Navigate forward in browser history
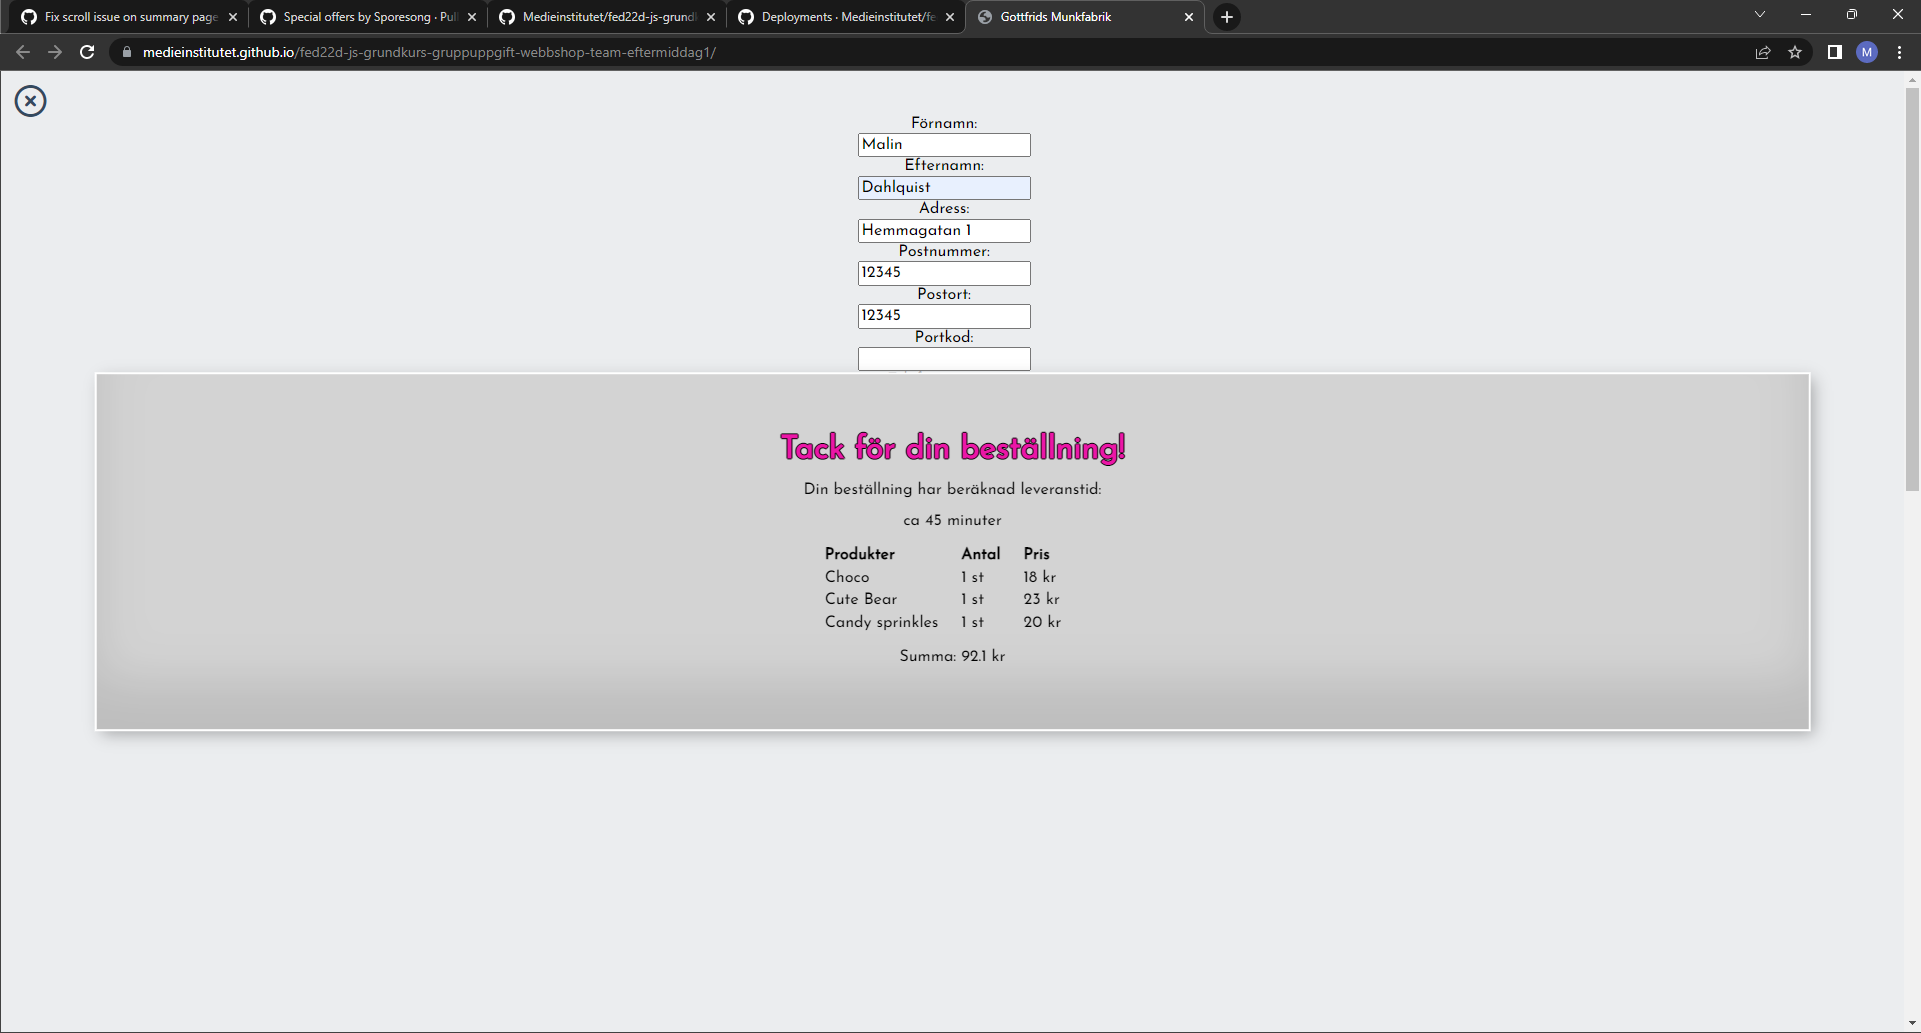1921x1033 pixels. pyautogui.click(x=54, y=52)
